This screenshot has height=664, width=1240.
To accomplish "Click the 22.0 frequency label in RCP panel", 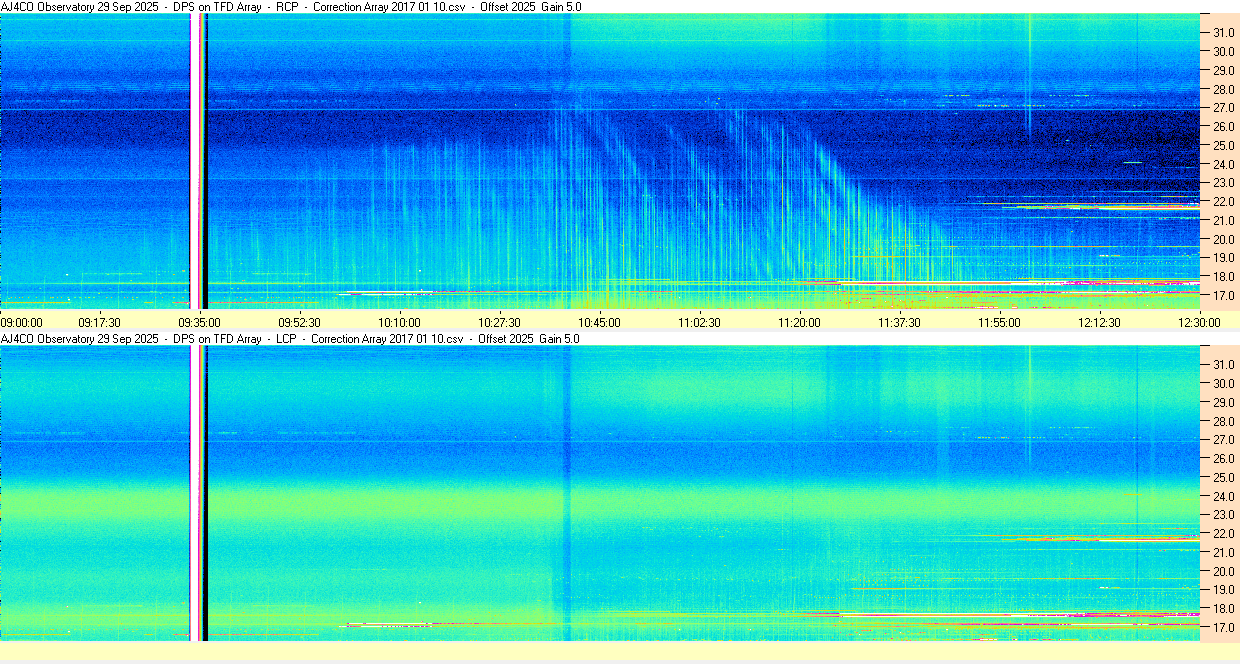I will click(1223, 202).
